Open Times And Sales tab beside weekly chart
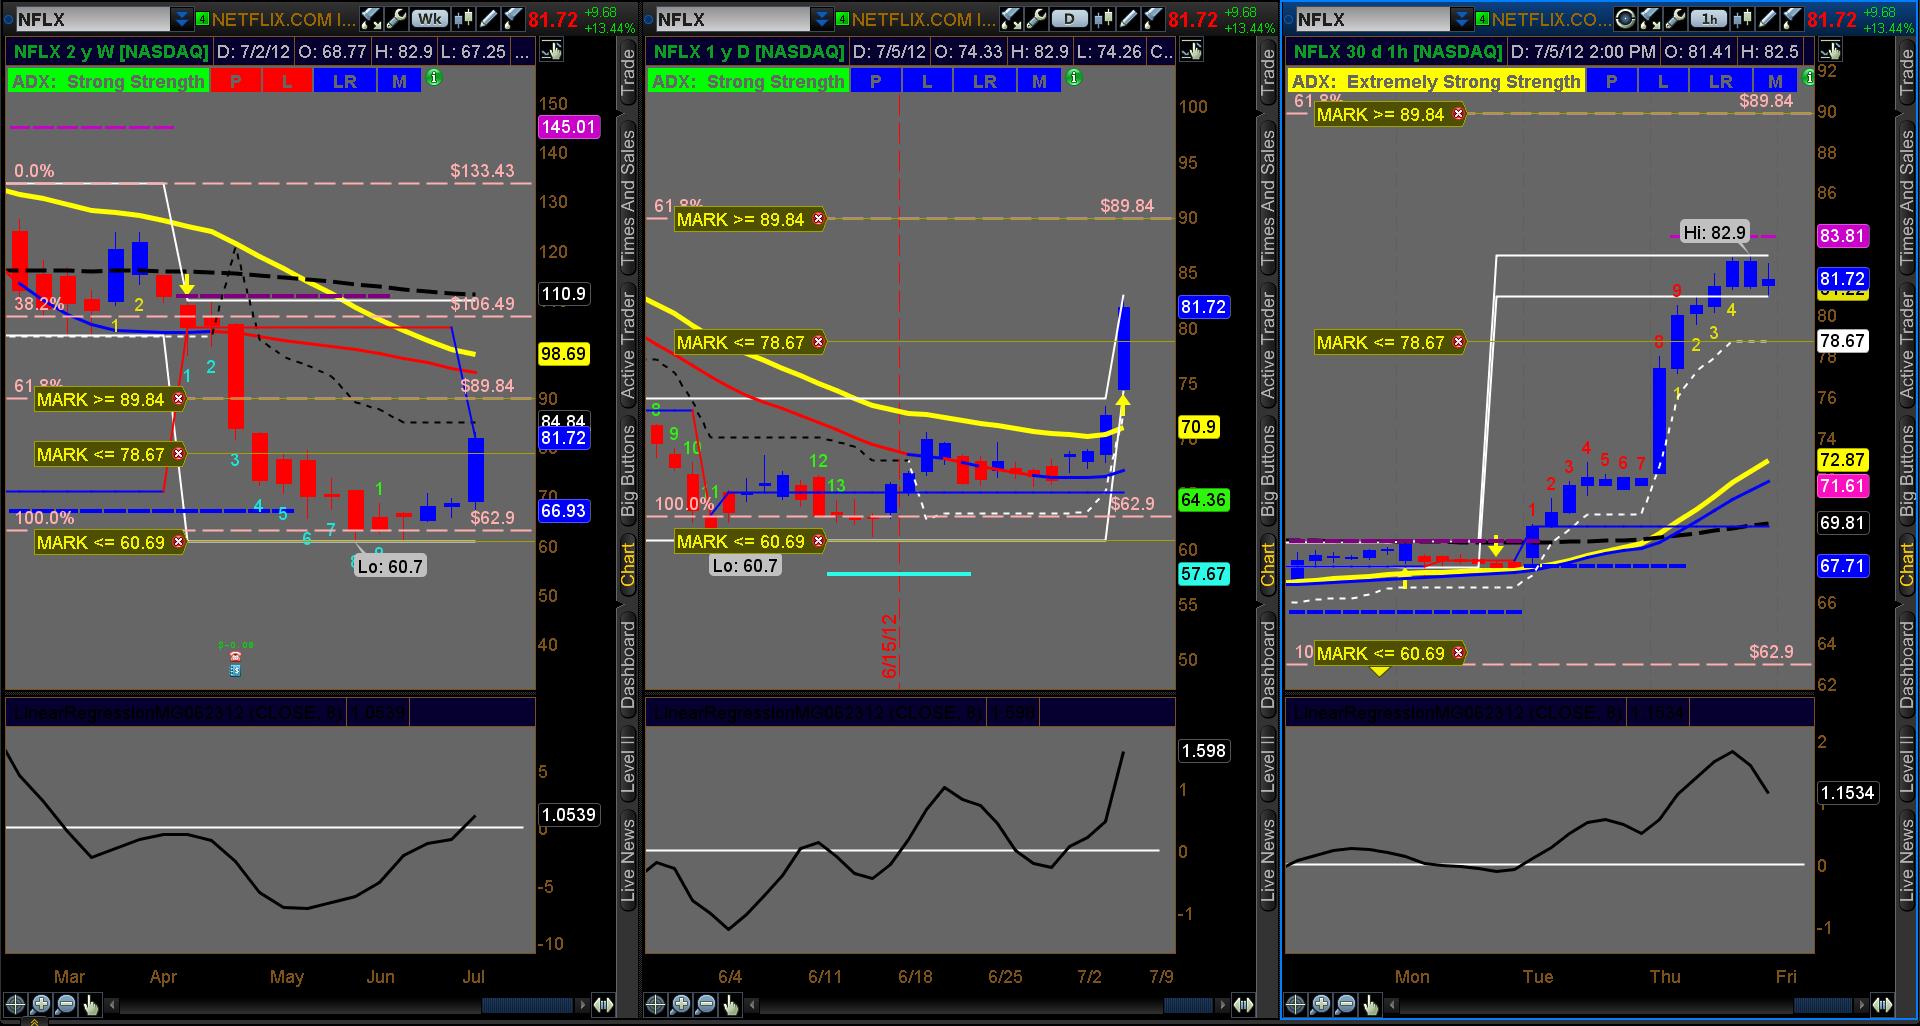Screen dimensions: 1920x1026 pos(628,198)
